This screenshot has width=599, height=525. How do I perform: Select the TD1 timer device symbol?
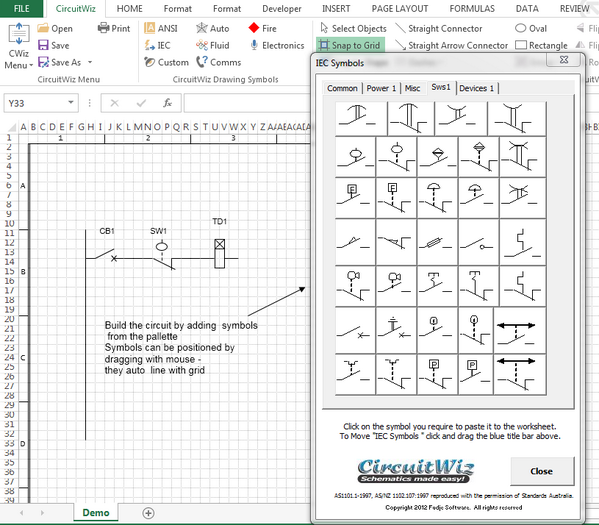pyautogui.click(x=219, y=254)
